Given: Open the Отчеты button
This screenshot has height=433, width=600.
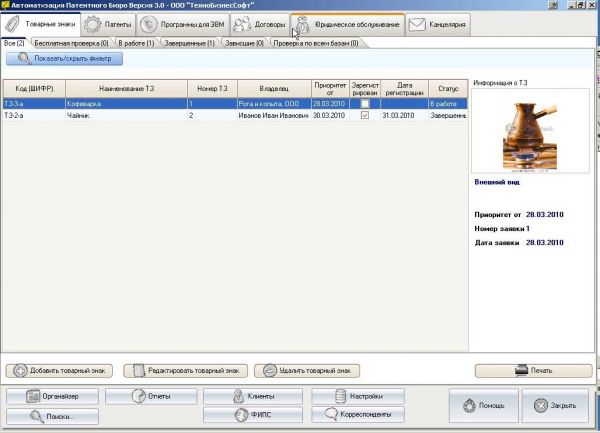Looking at the screenshot, I should pos(151,396).
